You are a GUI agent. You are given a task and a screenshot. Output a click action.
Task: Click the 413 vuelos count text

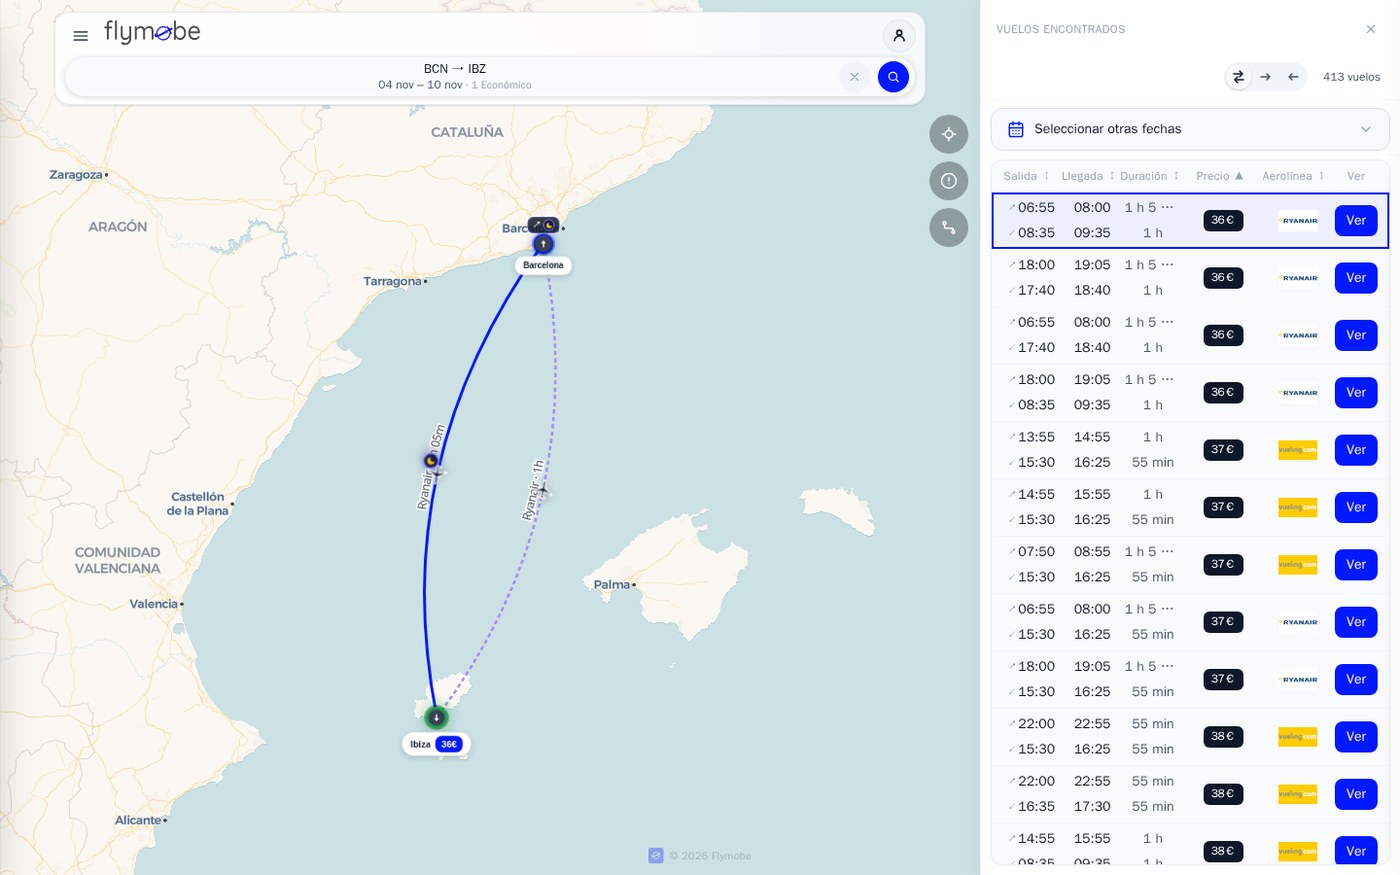[1351, 77]
